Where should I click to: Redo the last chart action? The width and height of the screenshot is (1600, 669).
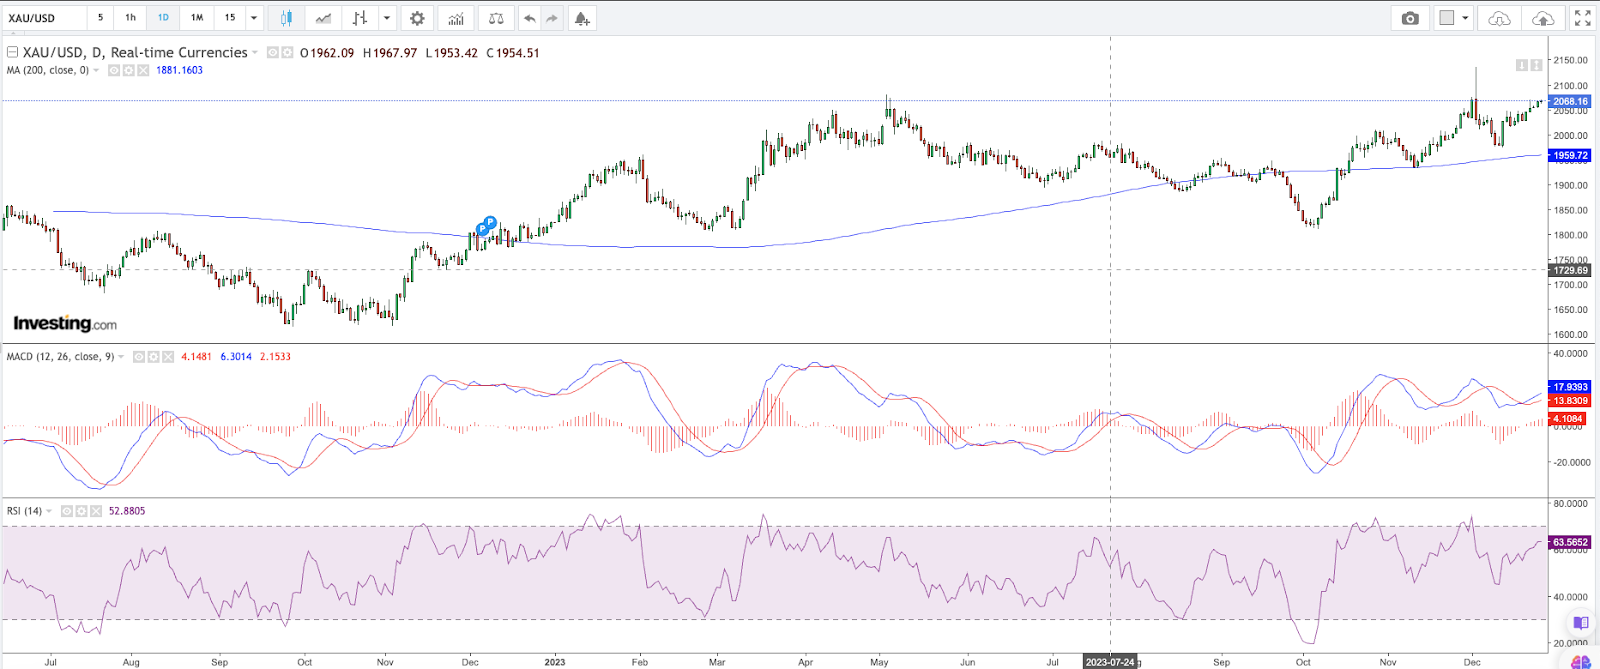(x=551, y=18)
